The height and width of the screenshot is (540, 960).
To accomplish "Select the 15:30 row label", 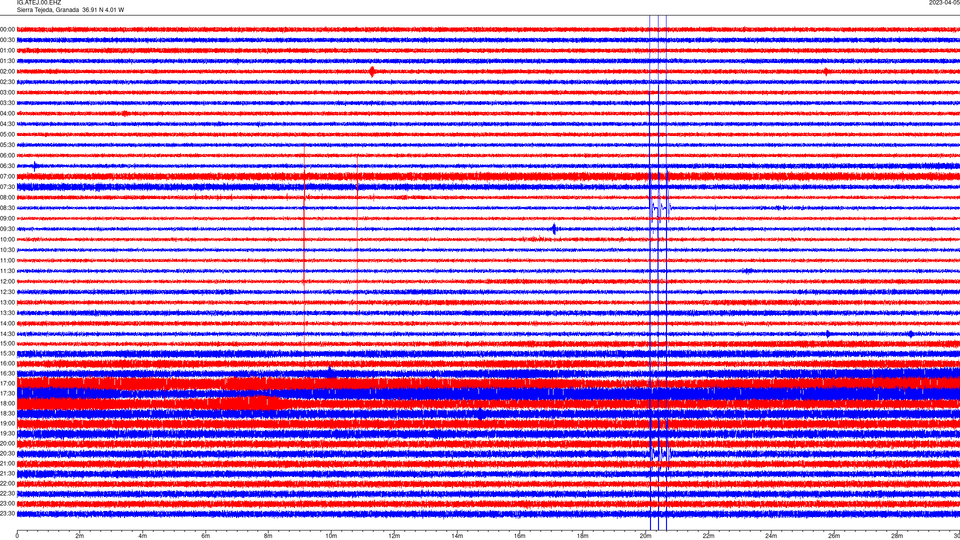I will (7, 353).
